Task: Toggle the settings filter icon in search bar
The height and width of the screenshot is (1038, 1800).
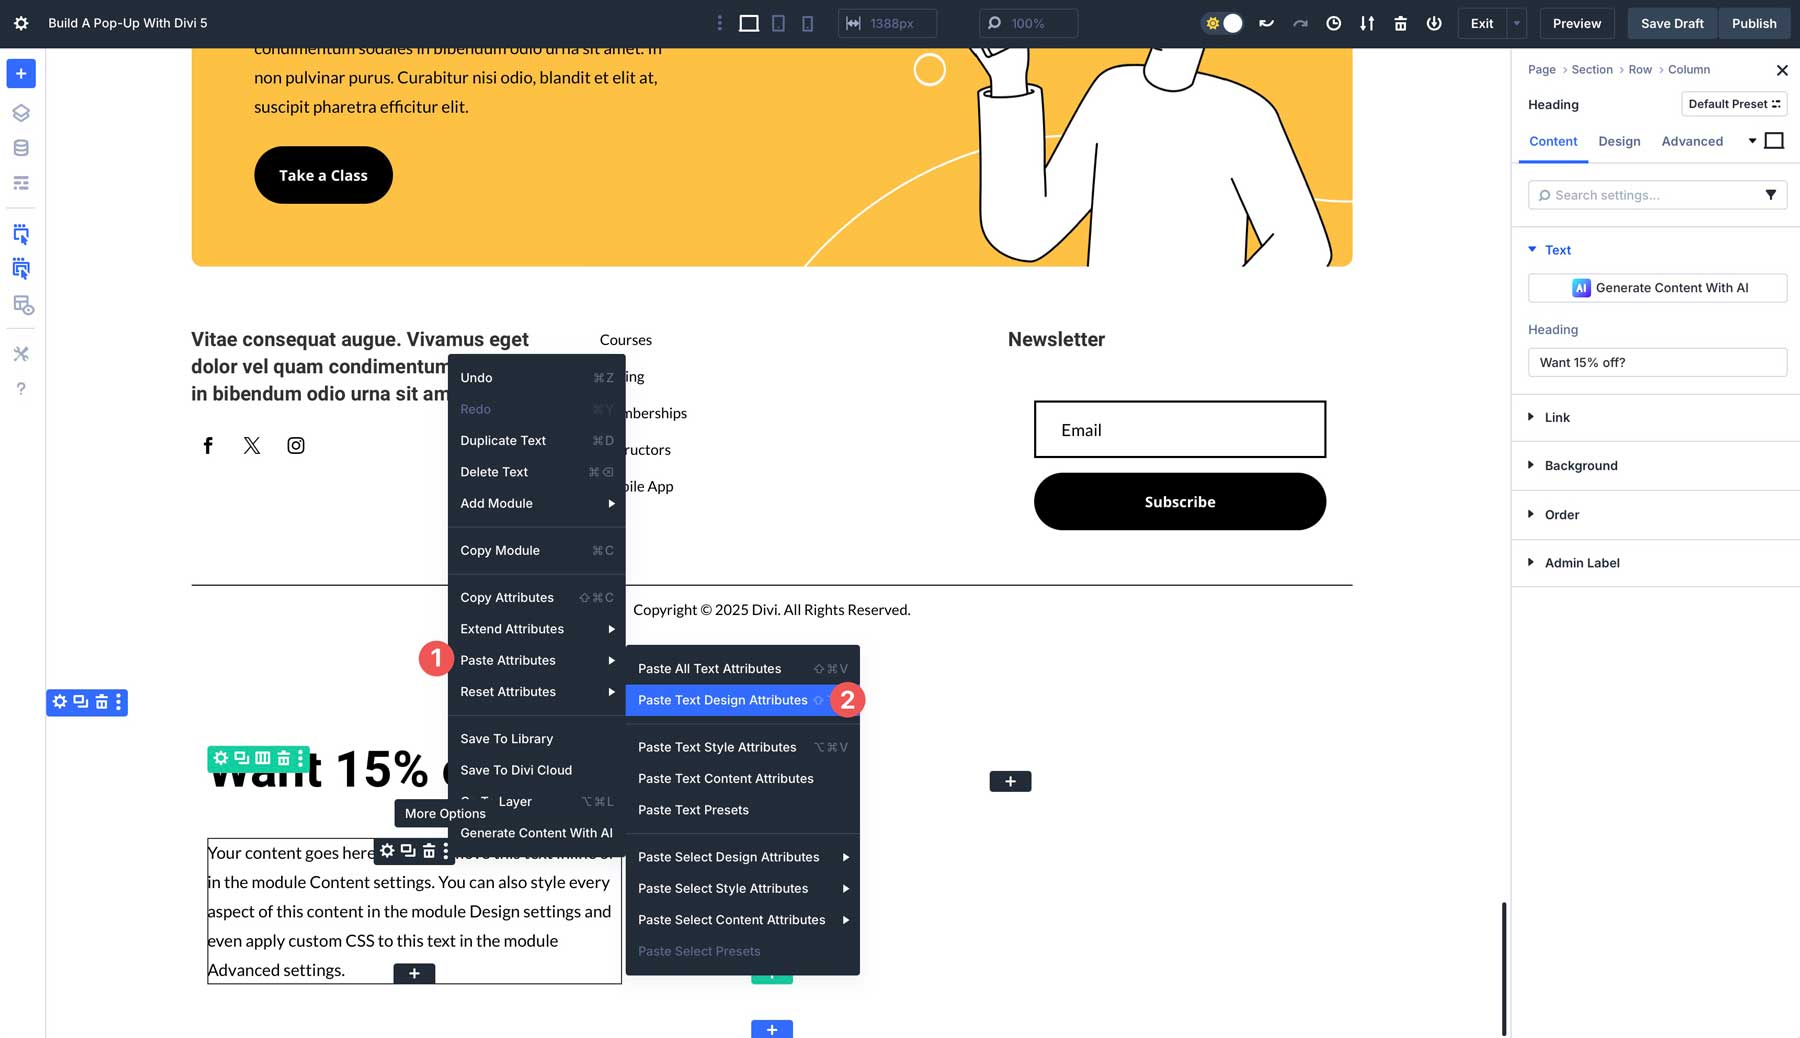Action: coord(1771,194)
